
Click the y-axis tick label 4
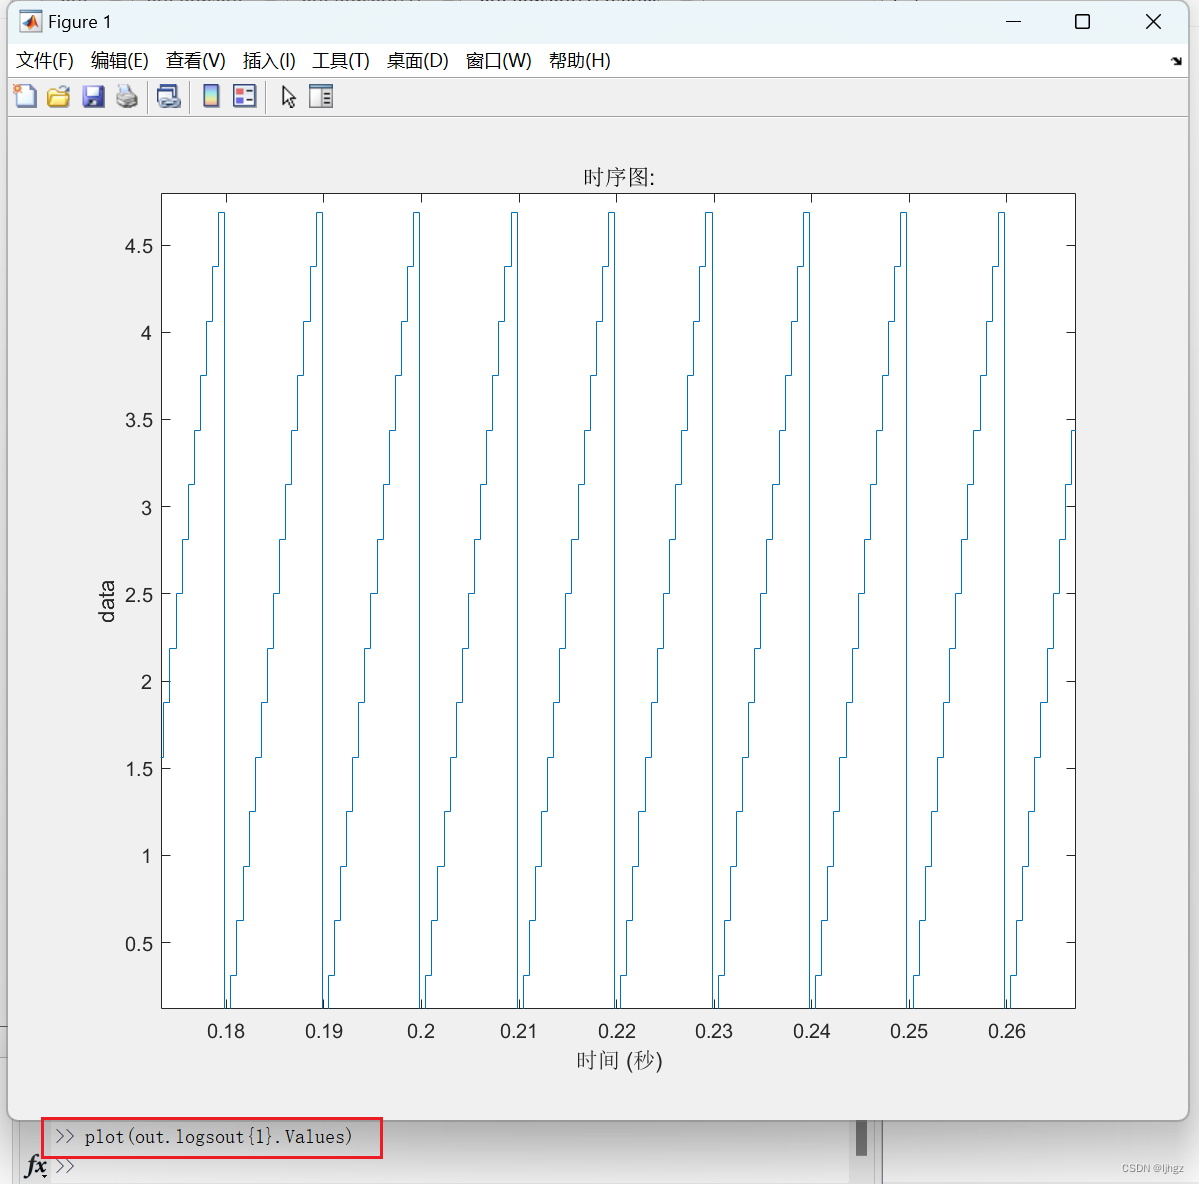click(146, 333)
